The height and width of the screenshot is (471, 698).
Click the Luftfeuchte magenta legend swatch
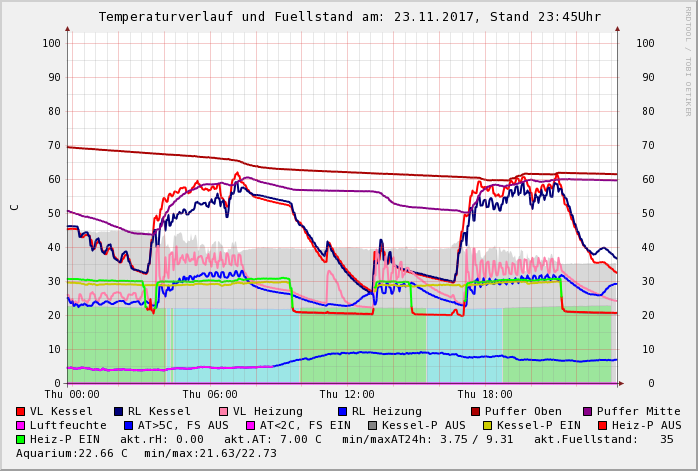21,425
